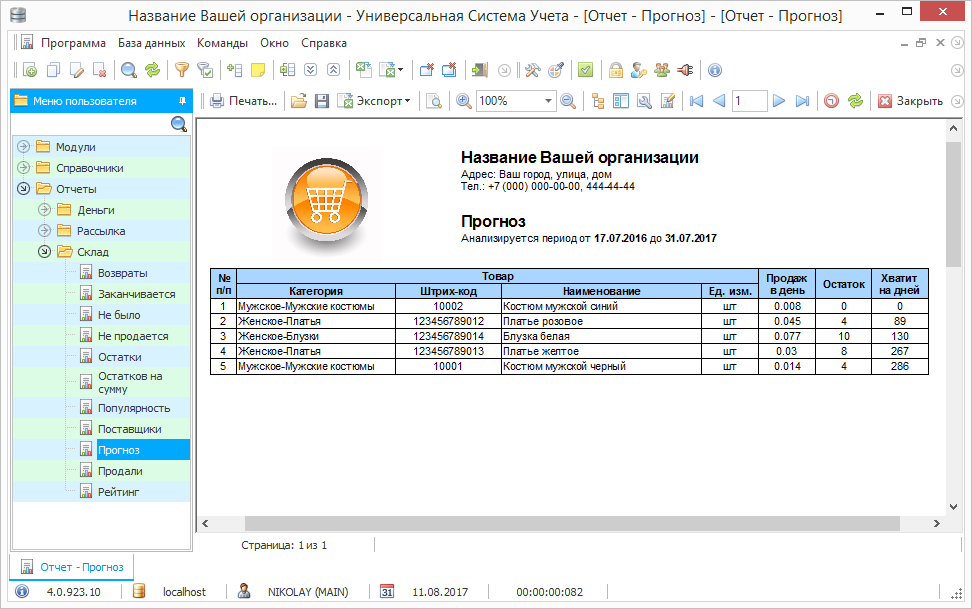The image size is (972, 609).
Task: Click the exit door icon in main toolbar
Action: click(479, 70)
